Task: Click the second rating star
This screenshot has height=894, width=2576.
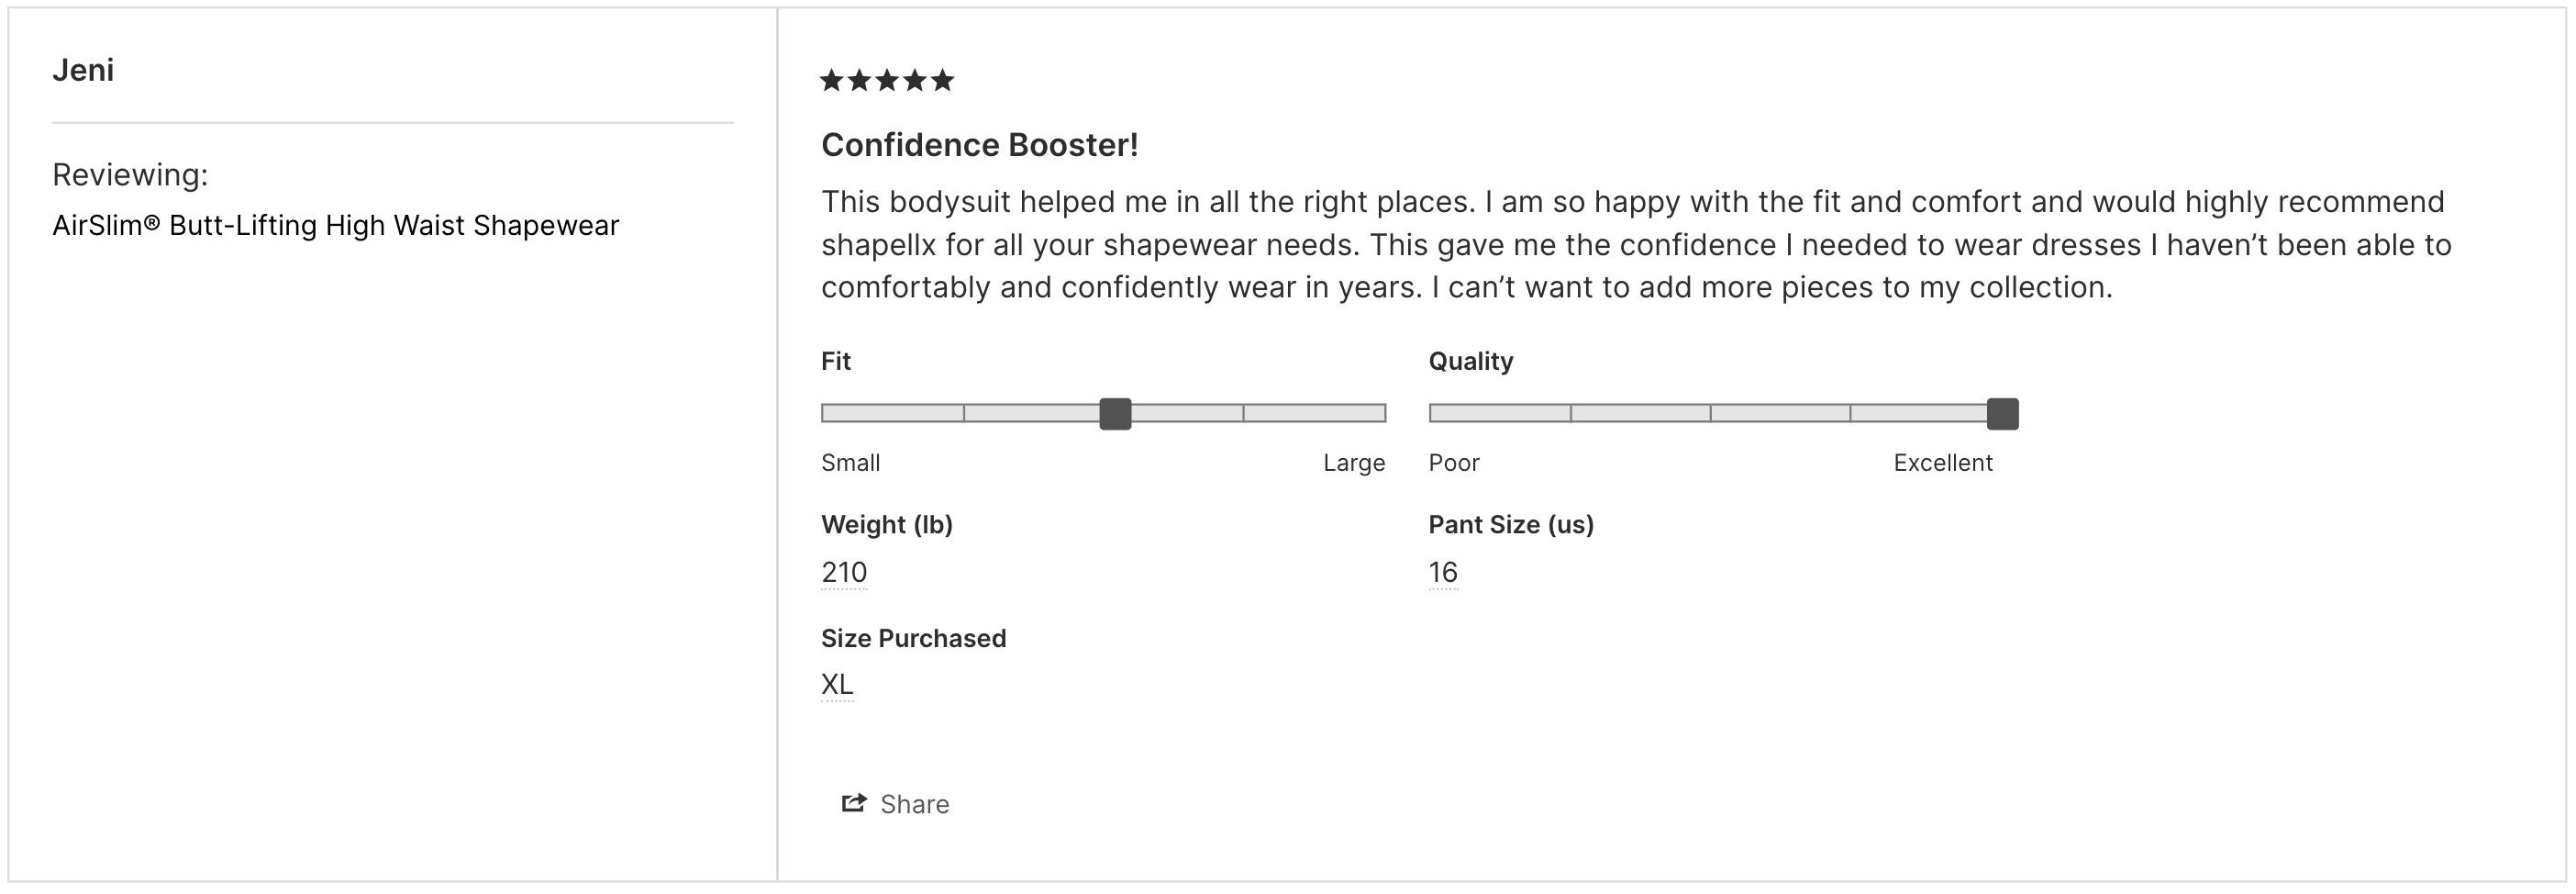Action: 859,80
